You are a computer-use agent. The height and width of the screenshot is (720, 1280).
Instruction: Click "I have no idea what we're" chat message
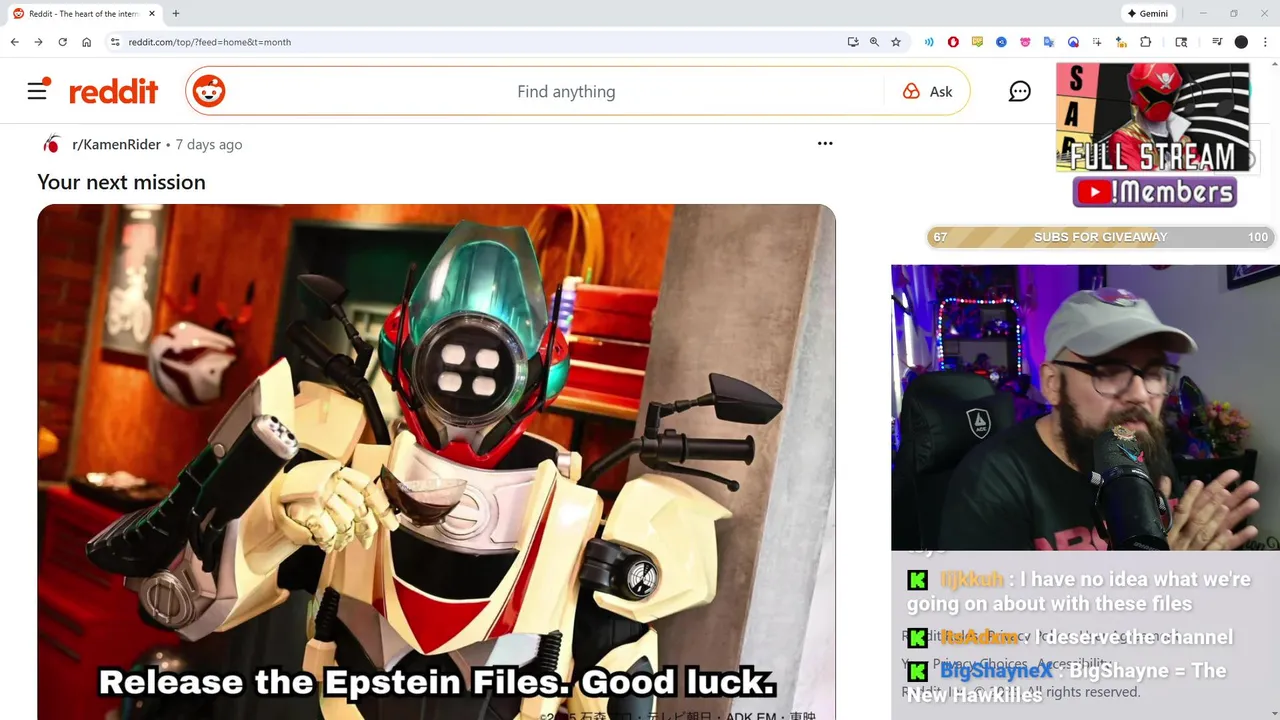[x=1079, y=591]
